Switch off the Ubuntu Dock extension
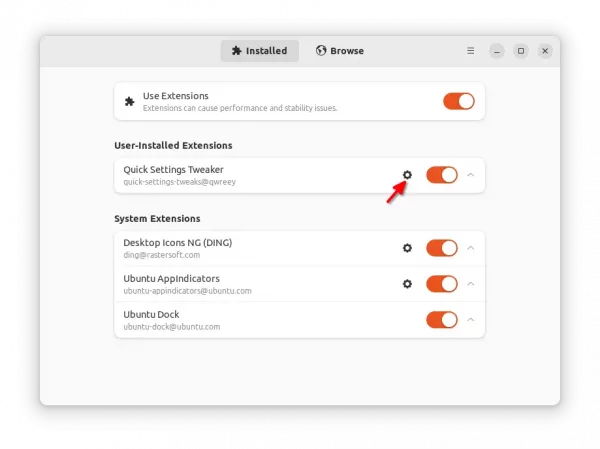This screenshot has height=449, width=600. coord(441,320)
